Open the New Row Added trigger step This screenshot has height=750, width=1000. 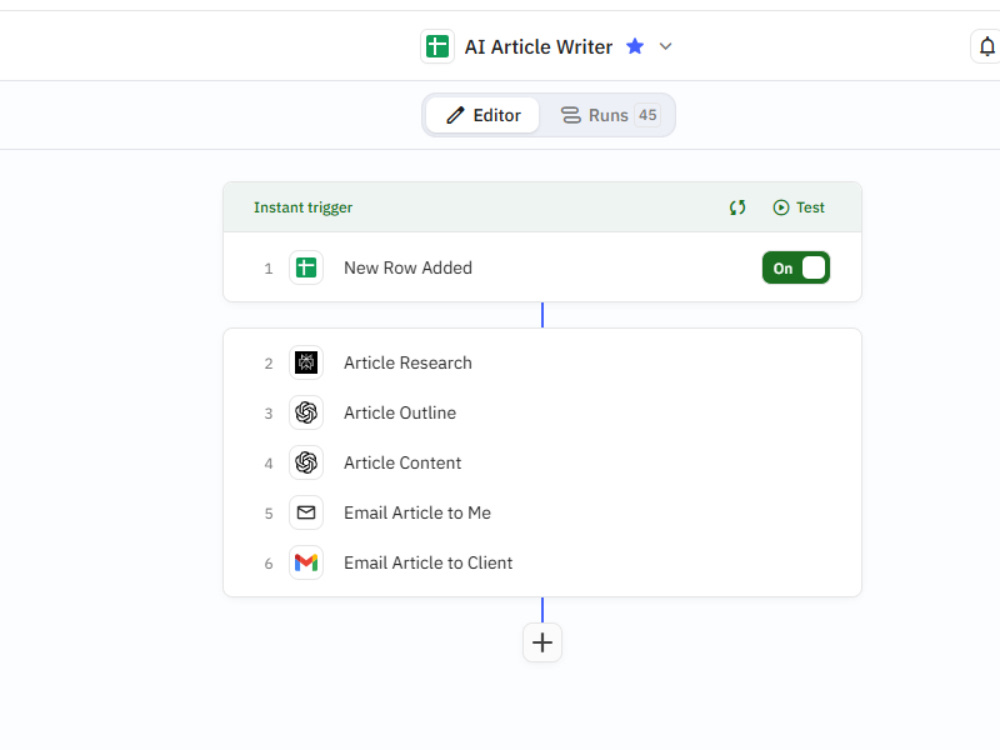point(542,268)
